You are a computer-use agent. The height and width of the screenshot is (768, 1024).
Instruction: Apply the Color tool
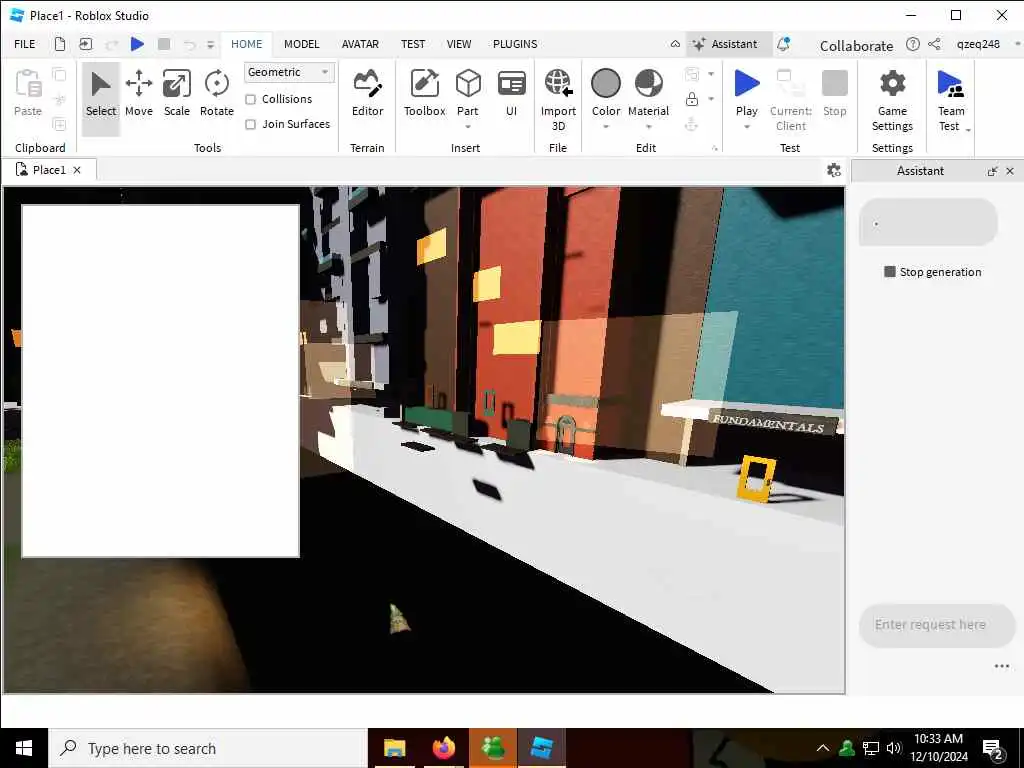(x=605, y=92)
